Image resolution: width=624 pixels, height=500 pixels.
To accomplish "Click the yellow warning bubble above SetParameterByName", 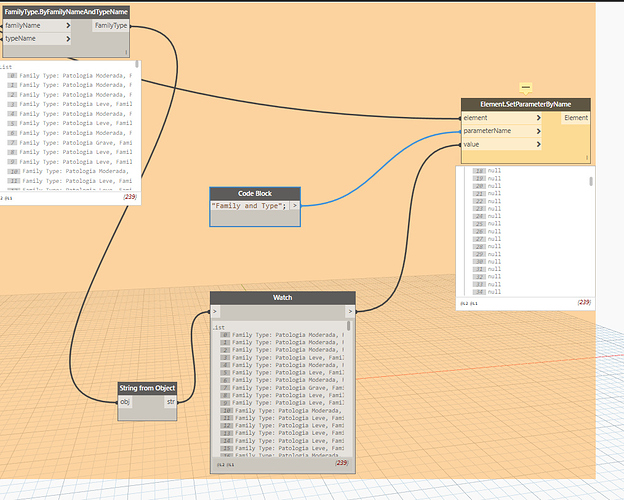I will tap(526, 88).
